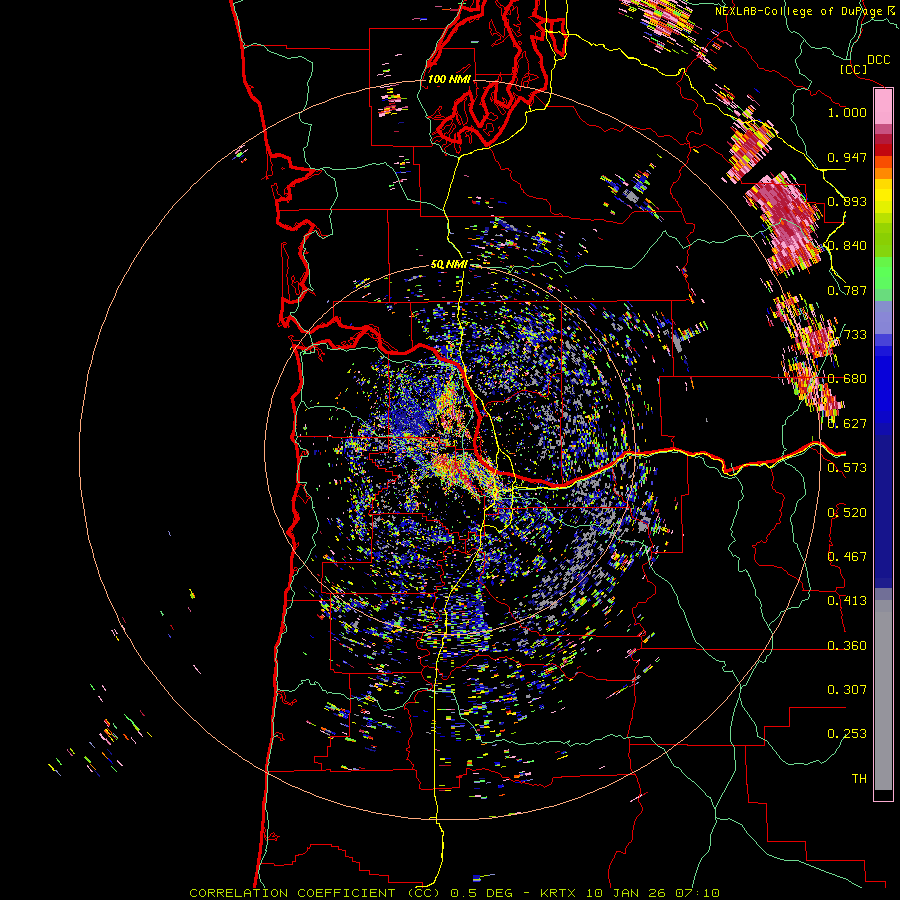
Task: Click the 0.253 scale value
Action: click(x=847, y=734)
